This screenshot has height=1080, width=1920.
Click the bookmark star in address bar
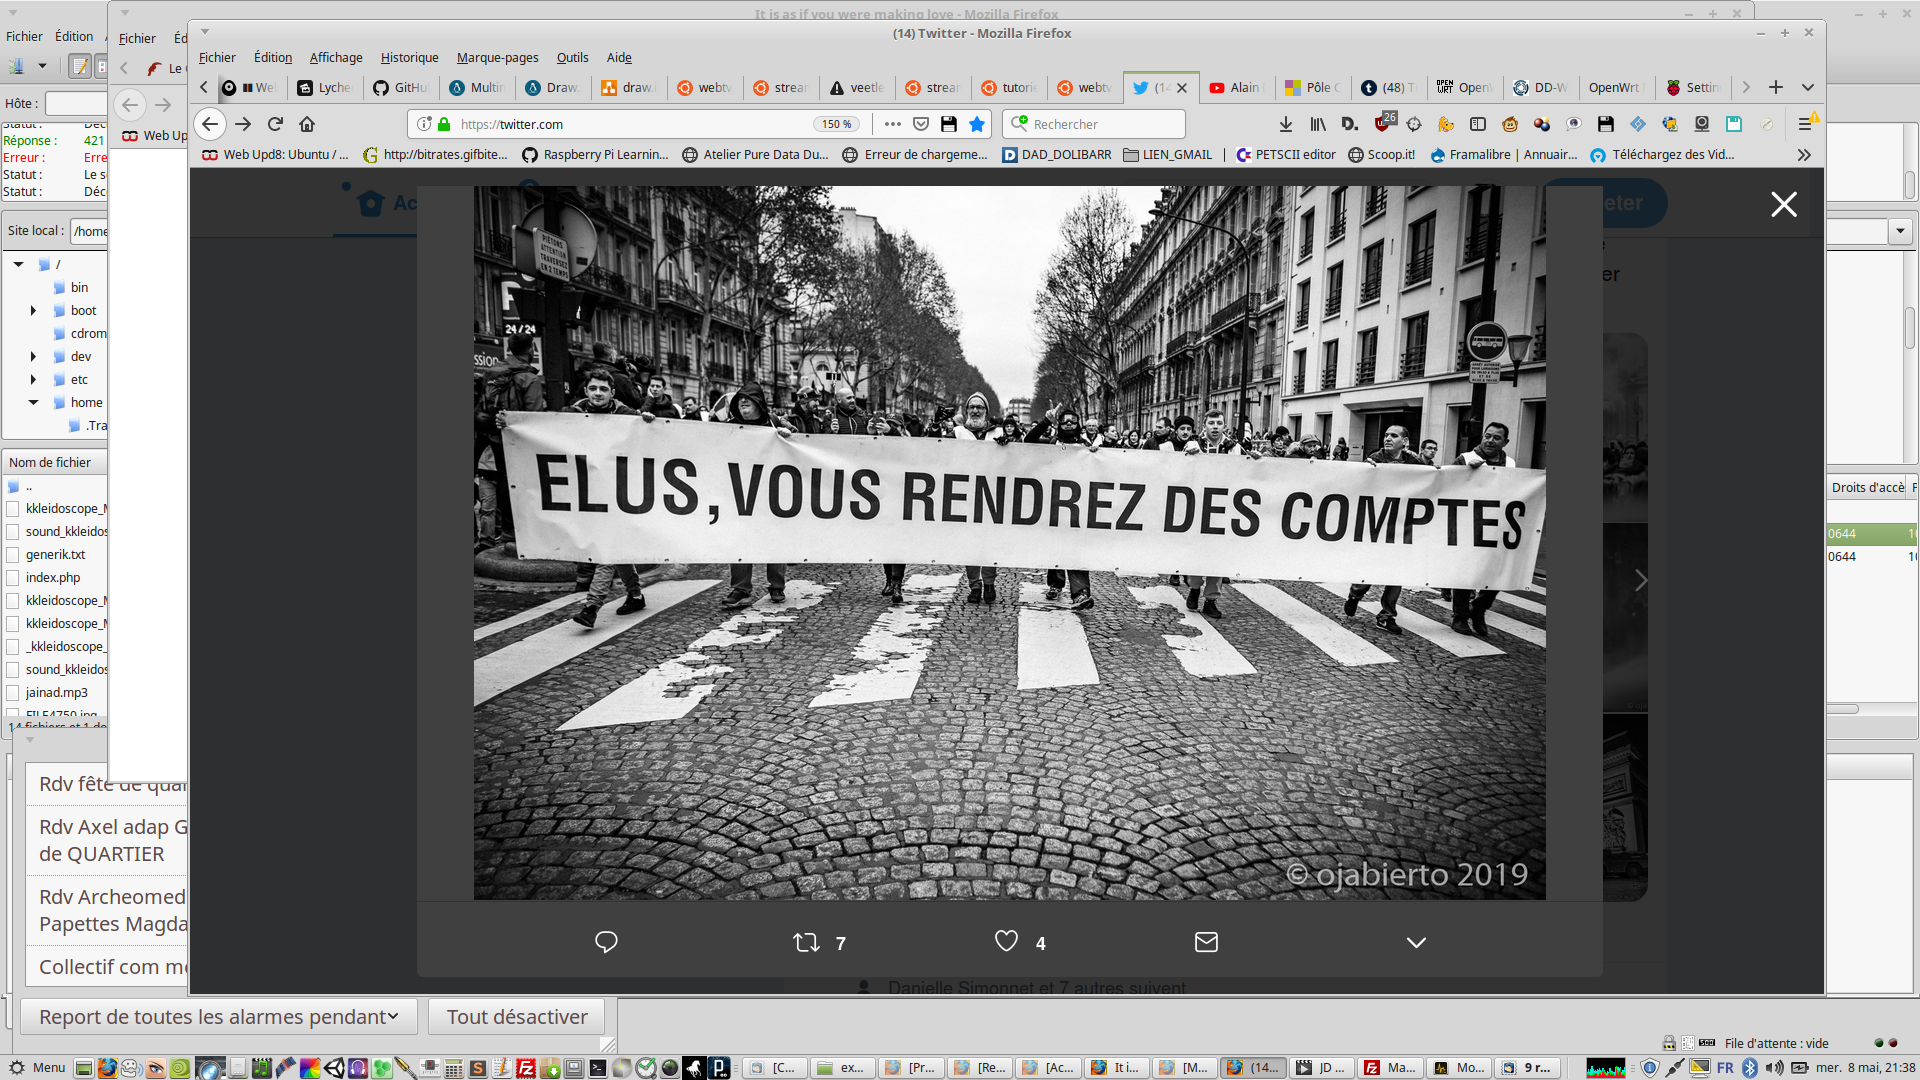point(977,124)
